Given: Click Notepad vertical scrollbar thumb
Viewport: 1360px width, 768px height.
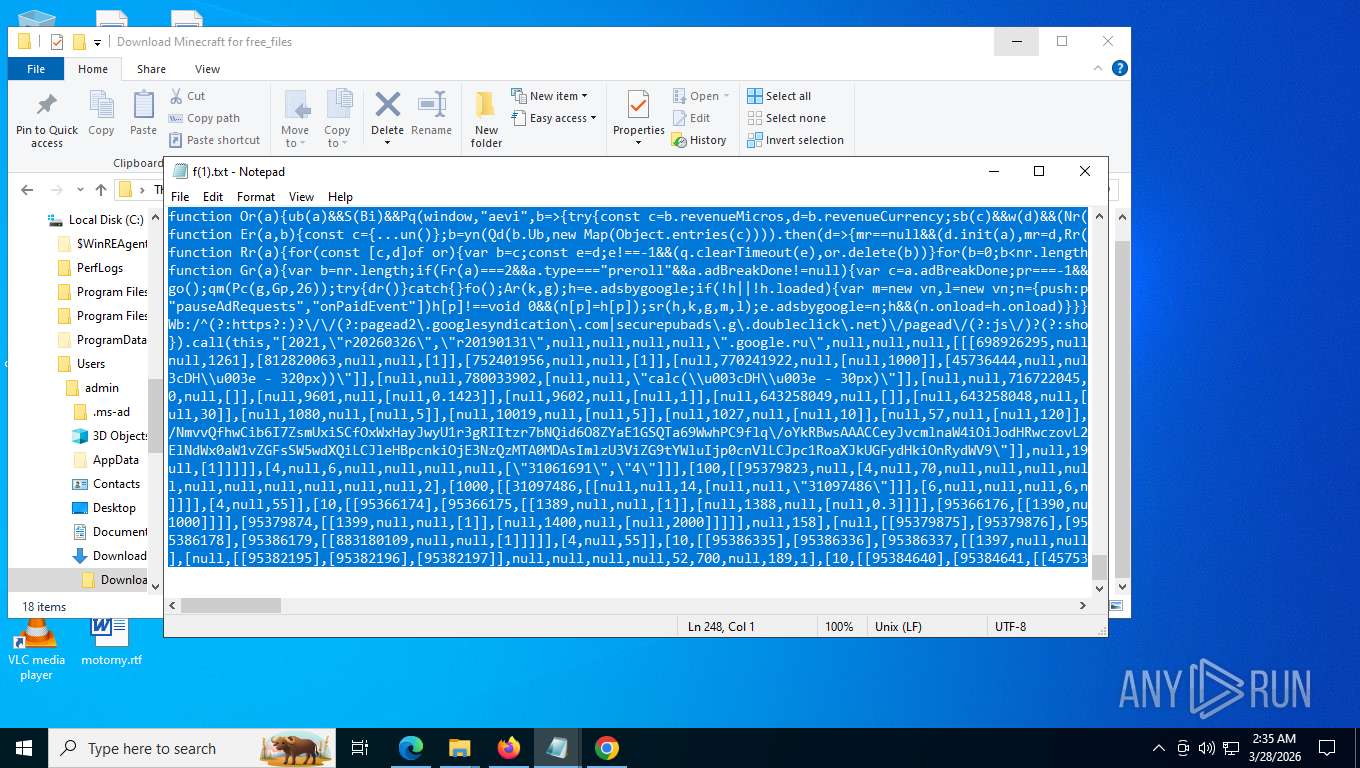Looking at the screenshot, I should coord(1099,567).
